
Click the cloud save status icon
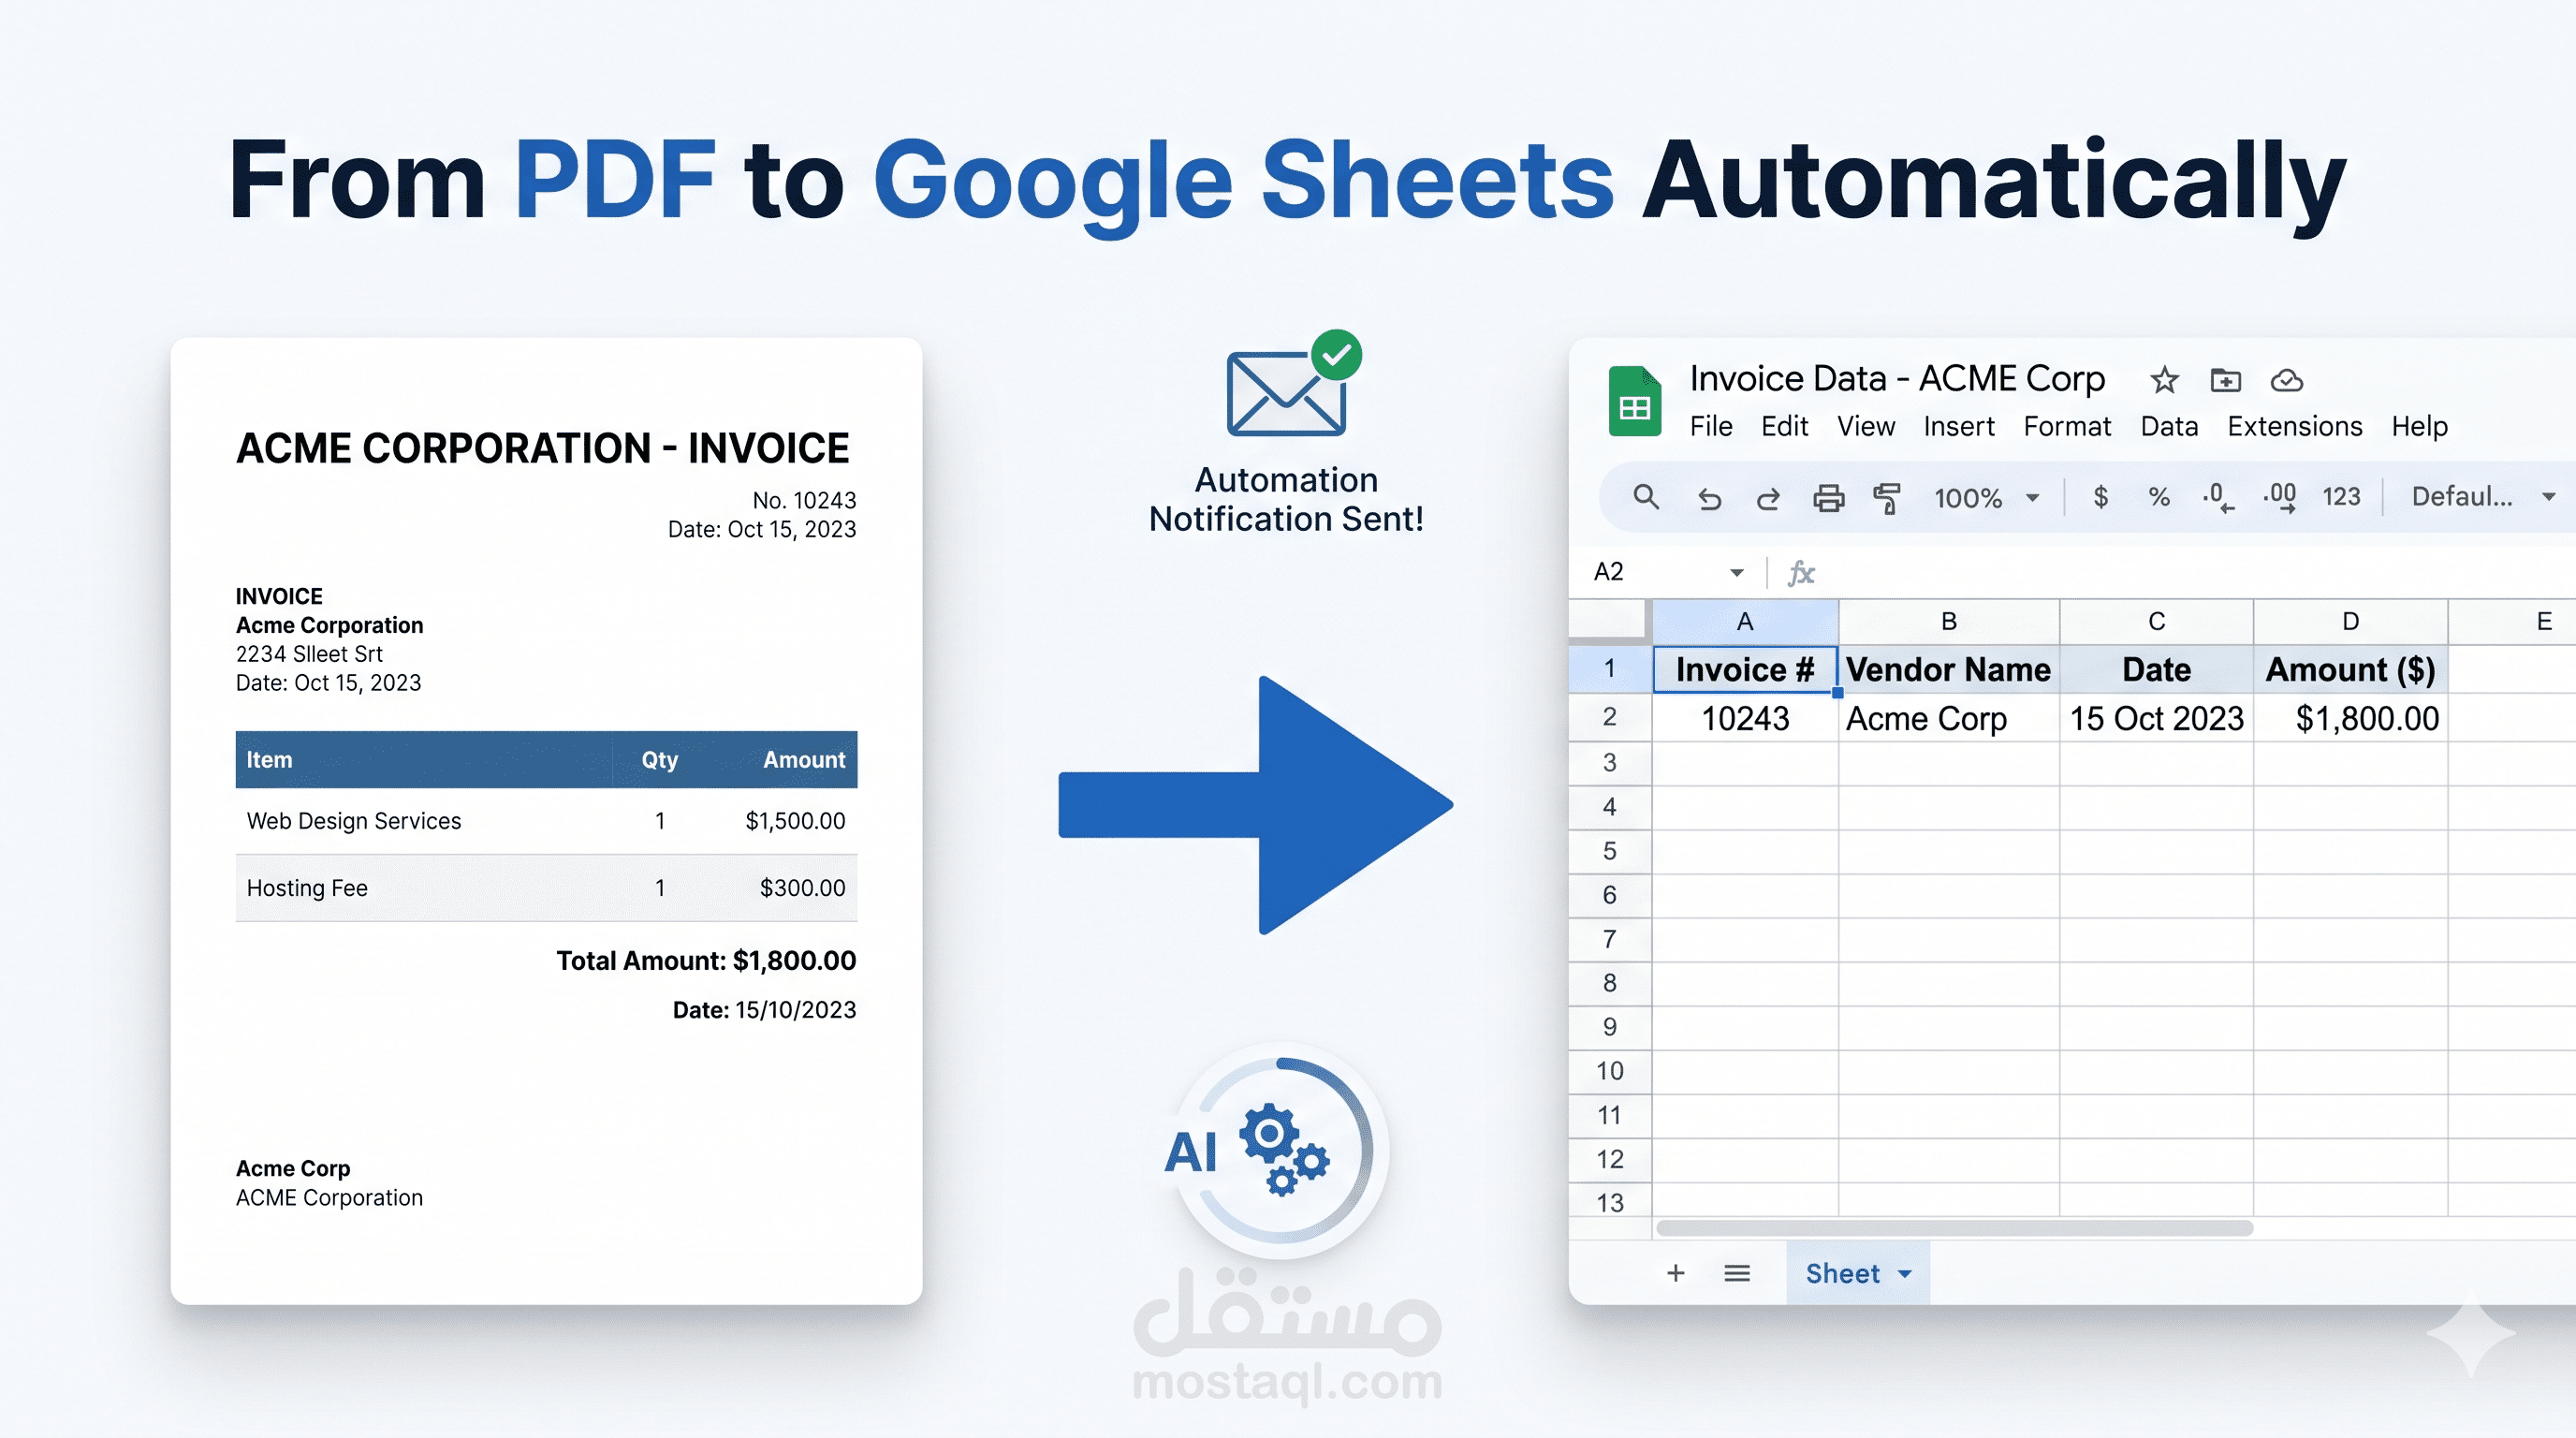click(2287, 380)
